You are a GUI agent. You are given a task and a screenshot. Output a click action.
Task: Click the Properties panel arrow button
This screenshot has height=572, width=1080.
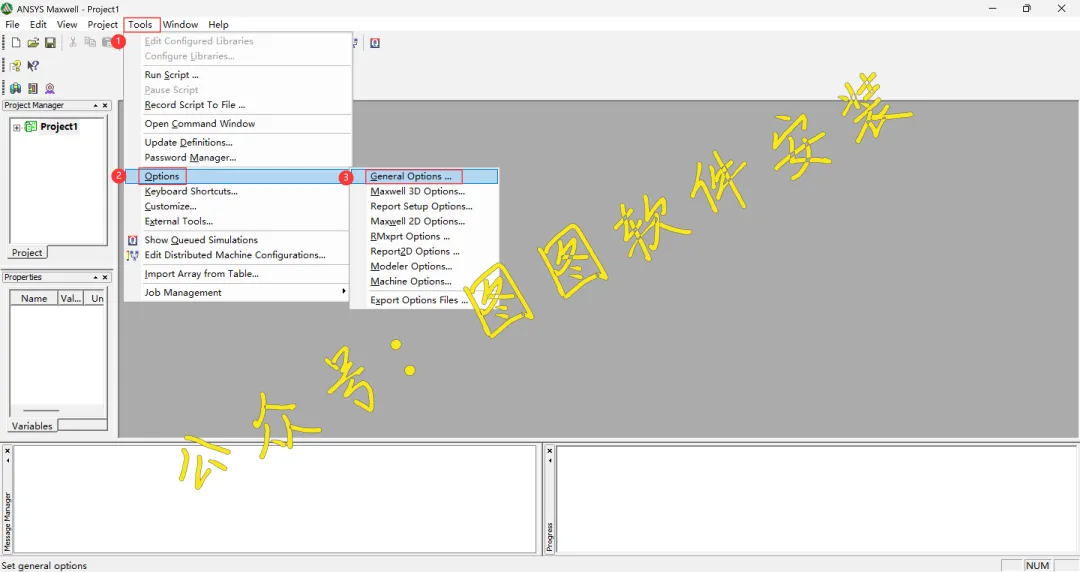pyautogui.click(x=96, y=277)
